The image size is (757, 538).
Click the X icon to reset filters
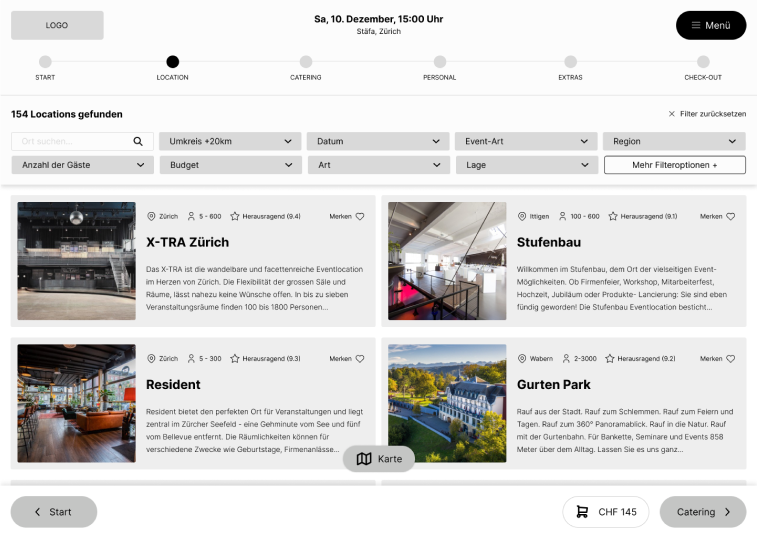[x=672, y=114]
